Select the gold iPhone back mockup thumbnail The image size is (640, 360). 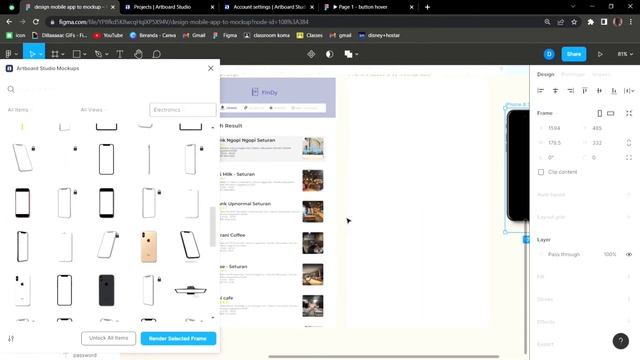149,247
